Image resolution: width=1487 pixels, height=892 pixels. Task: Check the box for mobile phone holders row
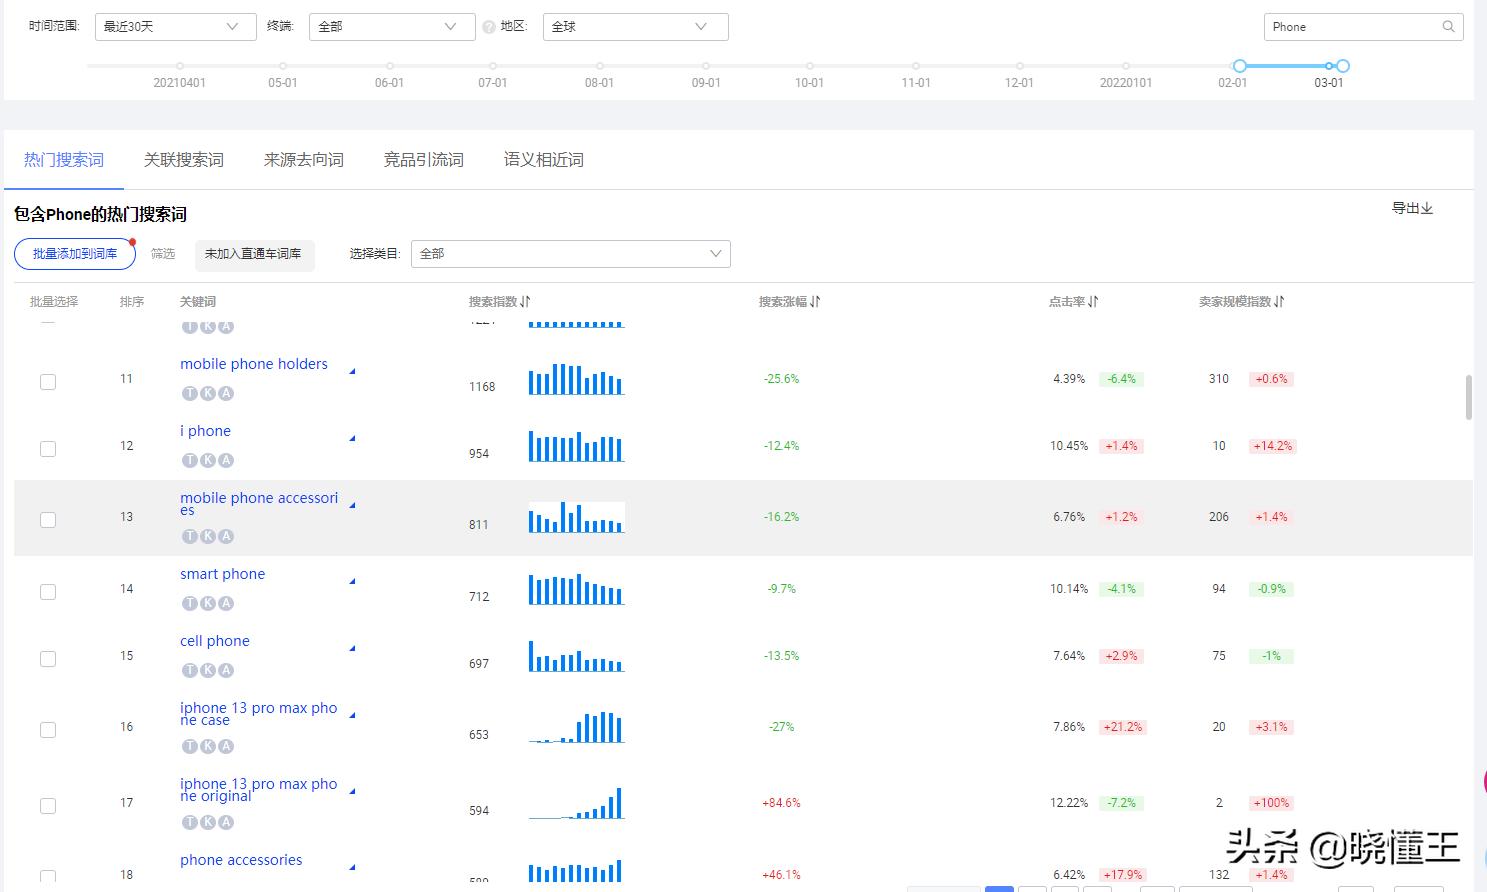(x=48, y=382)
